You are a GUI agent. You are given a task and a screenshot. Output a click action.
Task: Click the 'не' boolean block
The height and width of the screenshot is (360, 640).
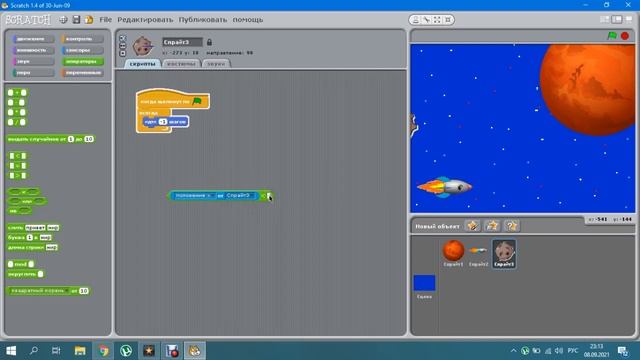pos(19,211)
